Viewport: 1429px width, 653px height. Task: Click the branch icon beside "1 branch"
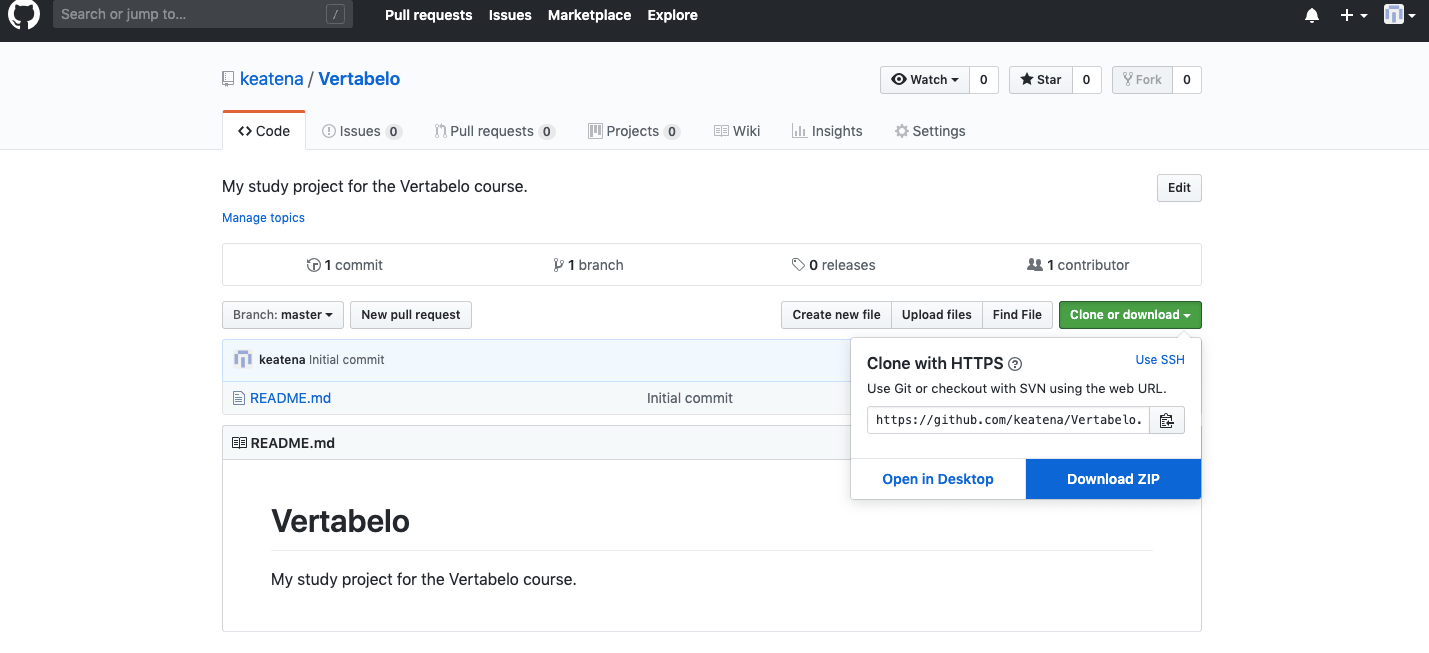(x=558, y=264)
